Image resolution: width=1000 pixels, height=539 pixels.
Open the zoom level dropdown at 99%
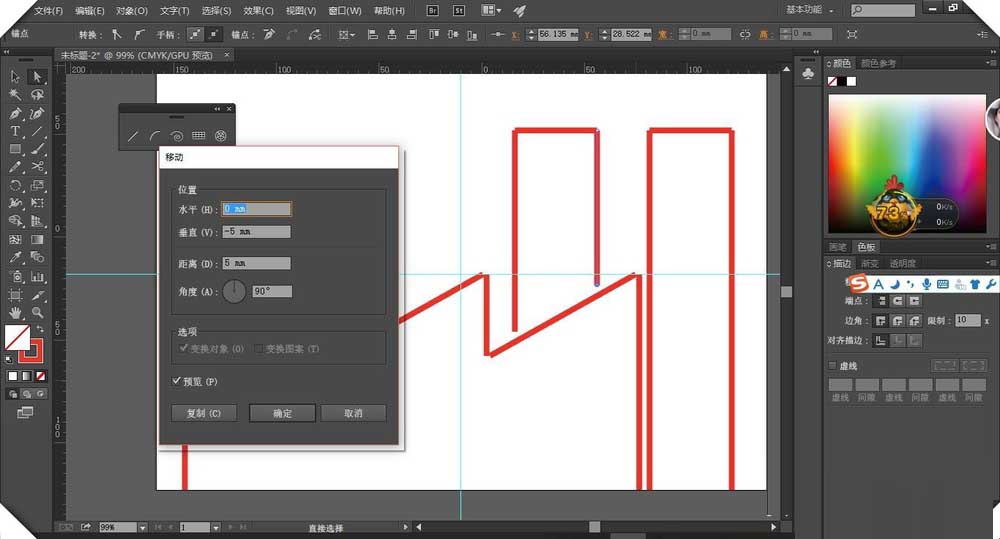click(142, 527)
